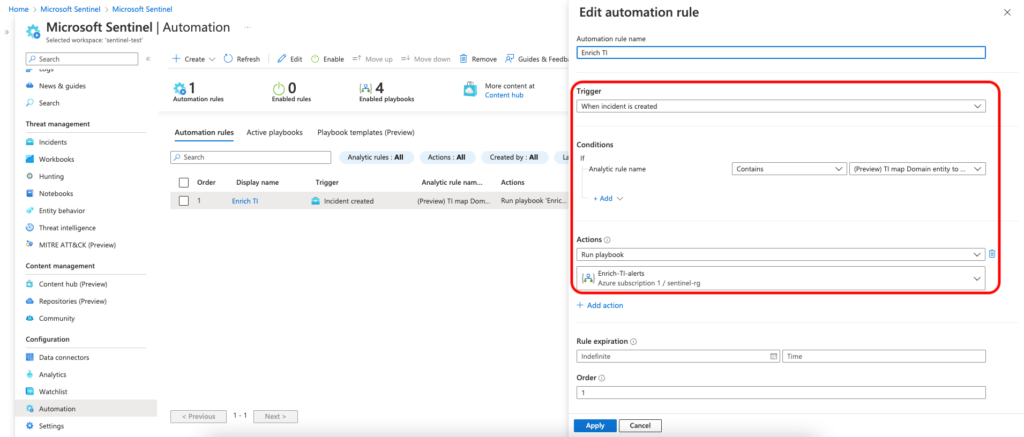Screen dimensions: 1024x437
Task: Open the Content hub link
Action: click(x=504, y=95)
